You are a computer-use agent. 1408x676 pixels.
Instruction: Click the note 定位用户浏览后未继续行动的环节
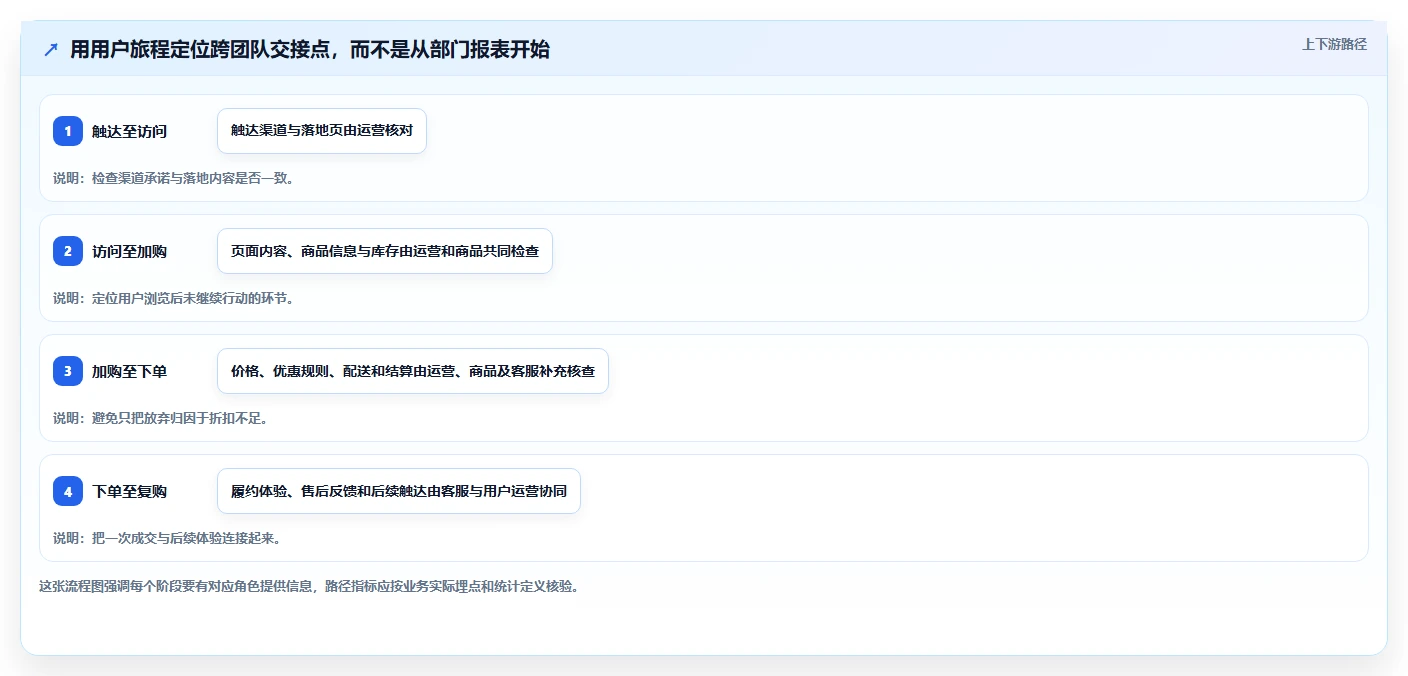[173, 298]
